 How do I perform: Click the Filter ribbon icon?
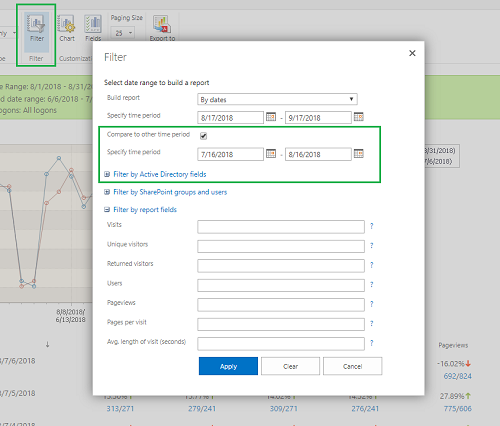[36, 29]
